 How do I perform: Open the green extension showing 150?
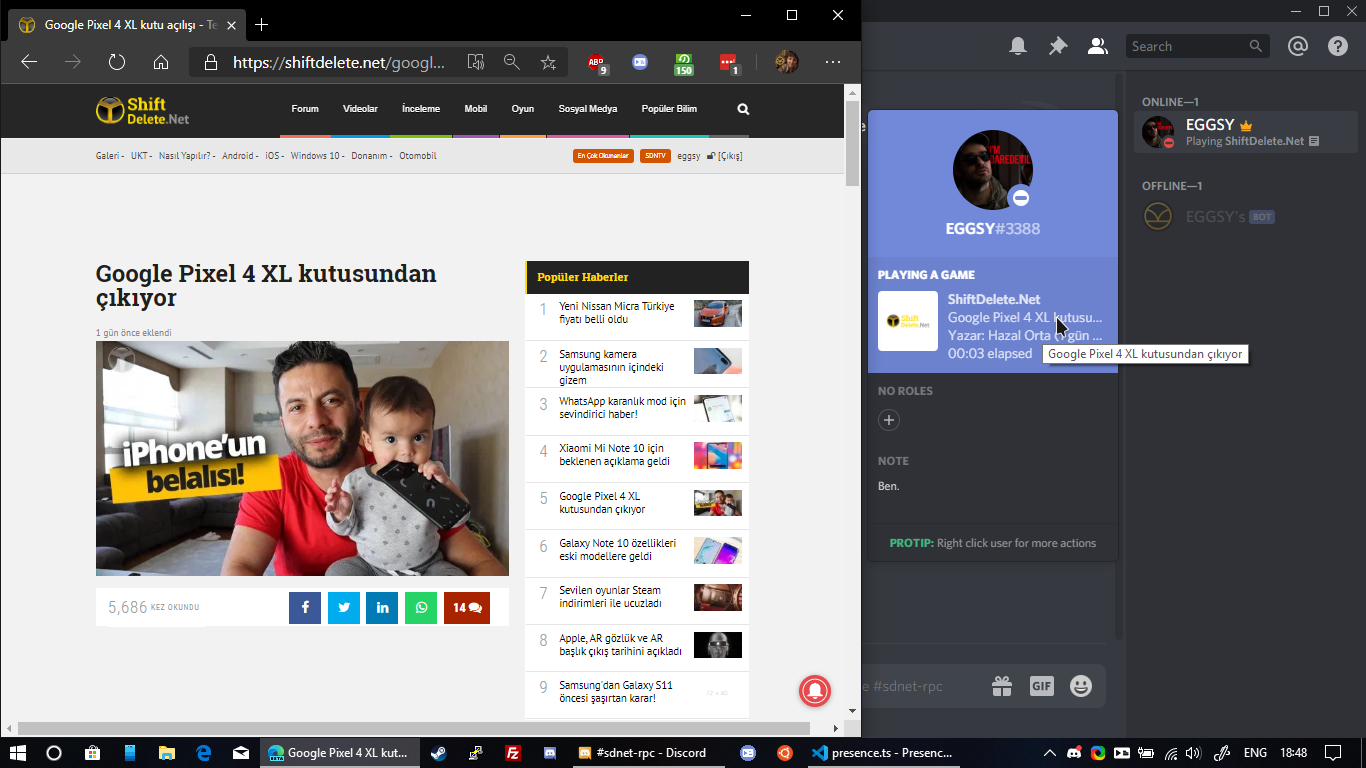(684, 63)
